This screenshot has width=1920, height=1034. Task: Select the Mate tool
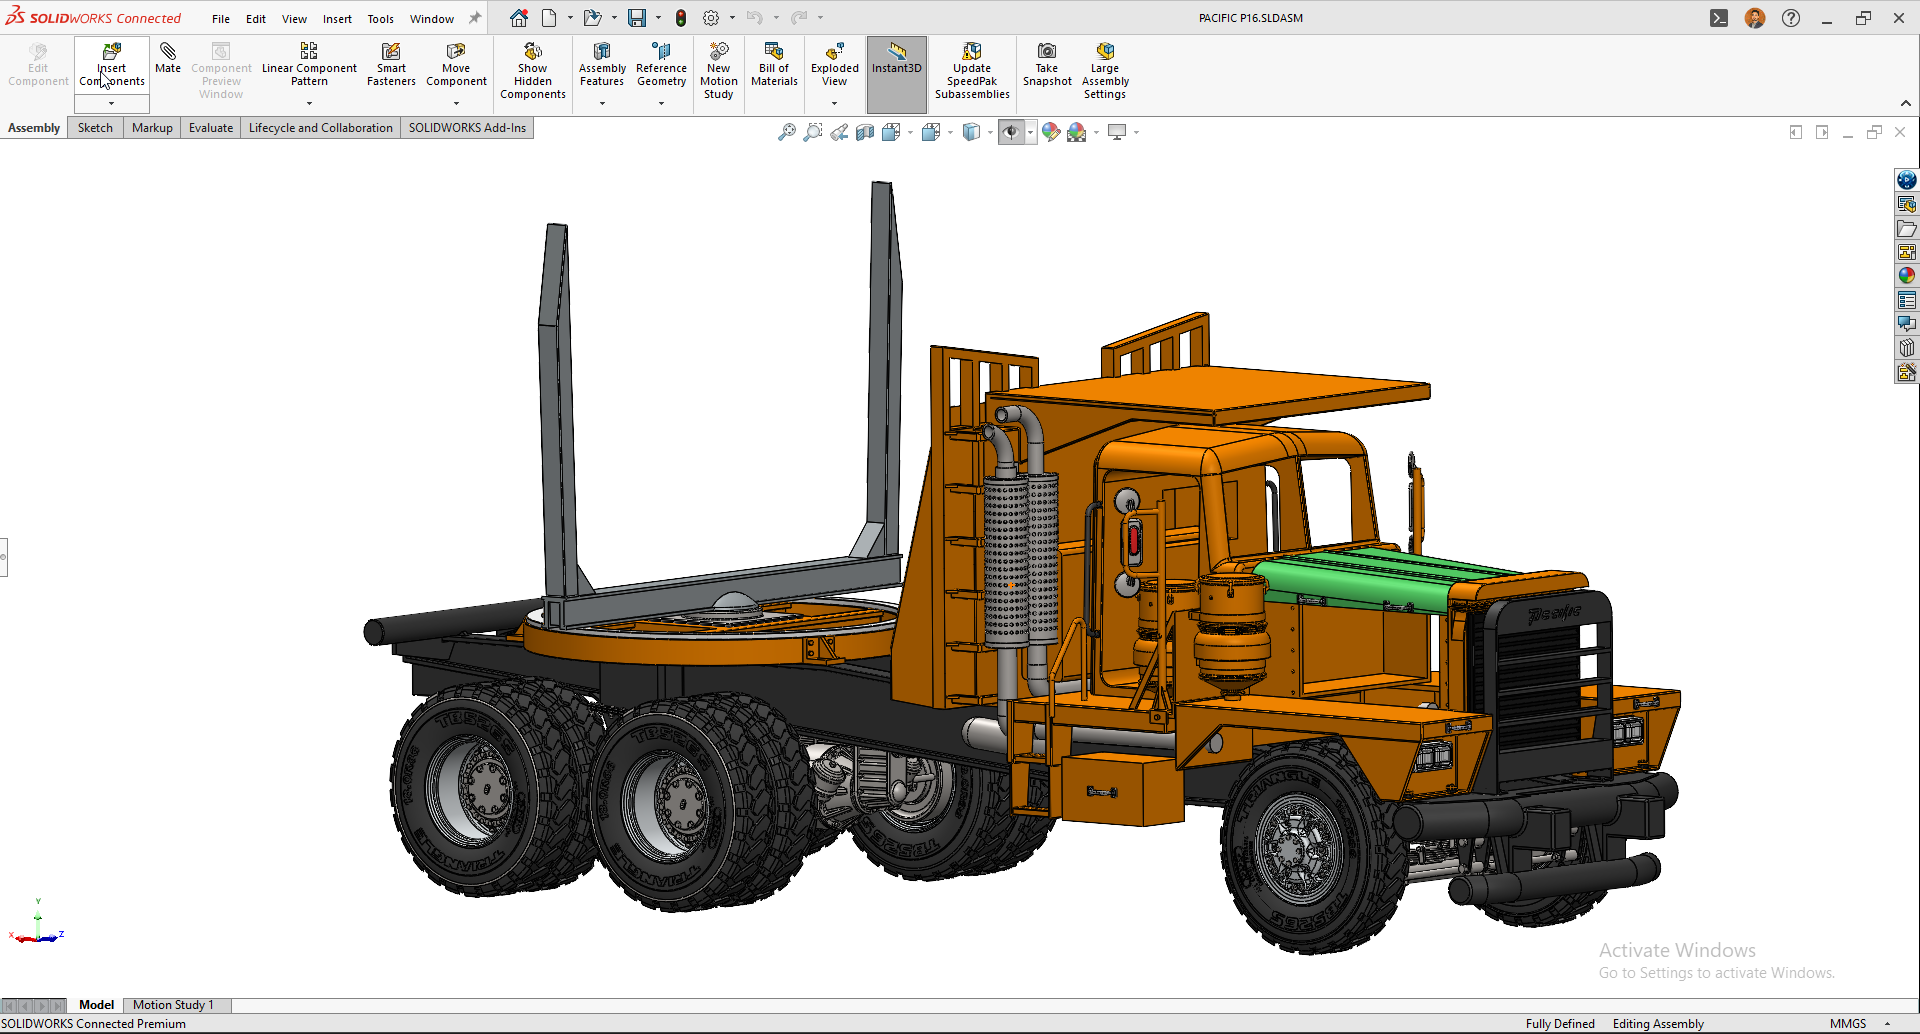point(168,59)
